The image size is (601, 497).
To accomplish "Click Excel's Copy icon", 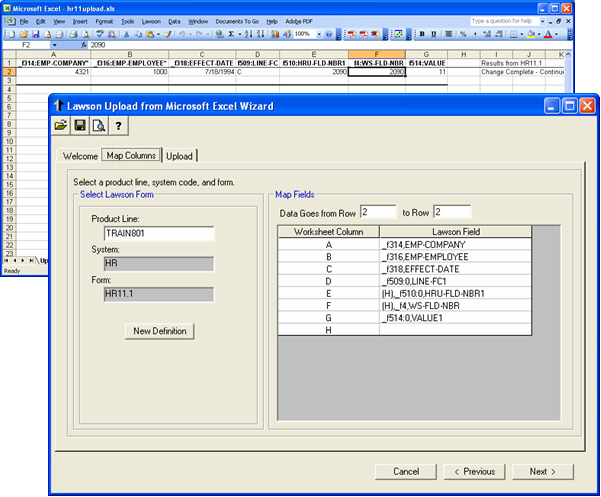I will click(138, 34).
